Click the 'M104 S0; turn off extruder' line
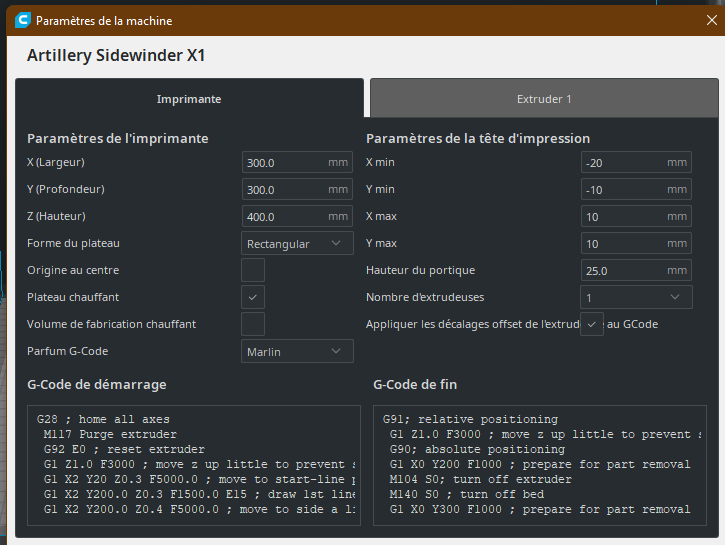 coord(481,479)
